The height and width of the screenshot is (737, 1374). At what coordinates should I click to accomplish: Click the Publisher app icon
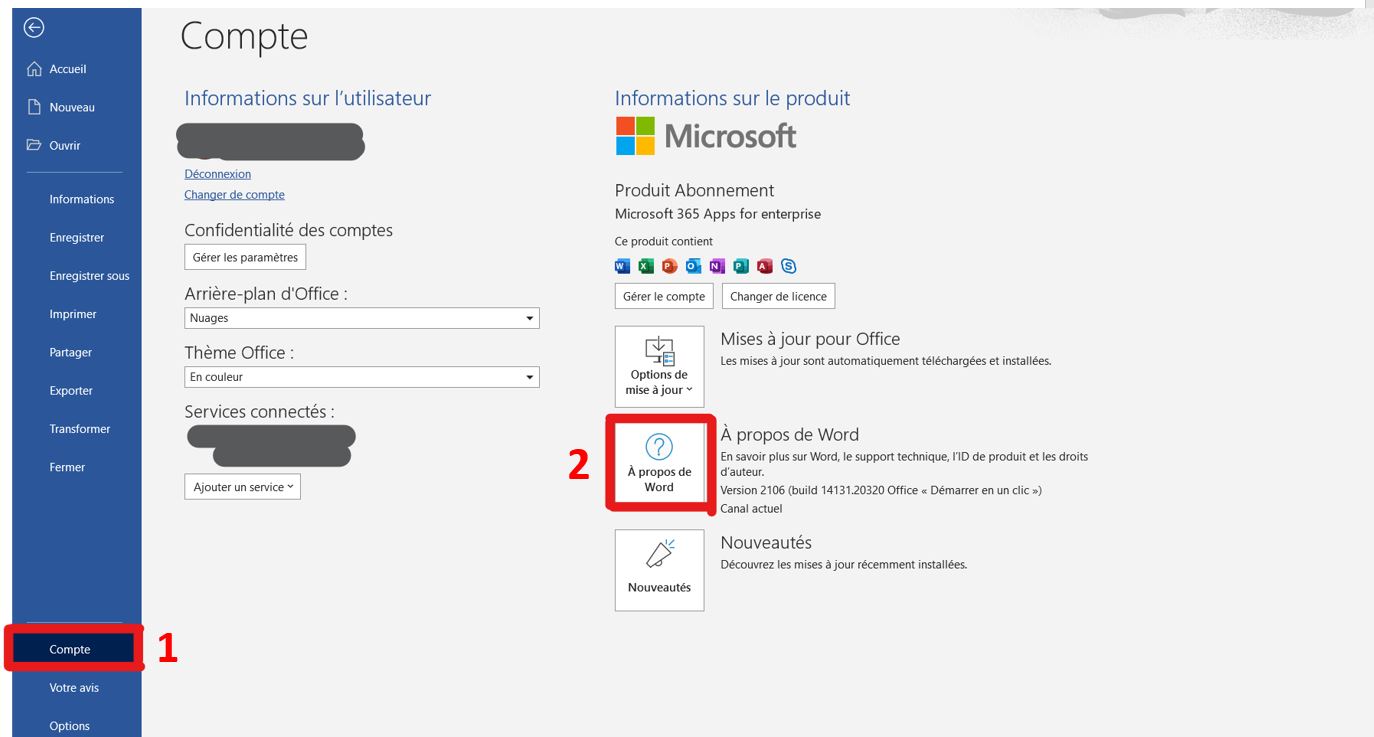pos(741,266)
